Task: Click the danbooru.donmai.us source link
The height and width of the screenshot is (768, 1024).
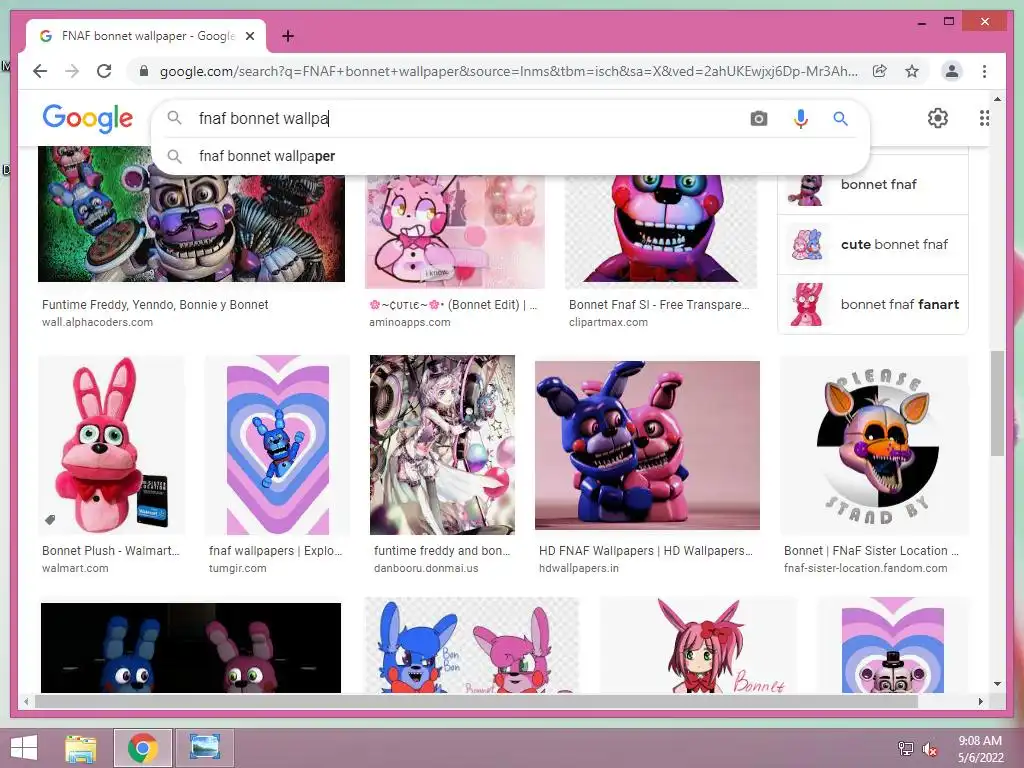Action: point(426,568)
